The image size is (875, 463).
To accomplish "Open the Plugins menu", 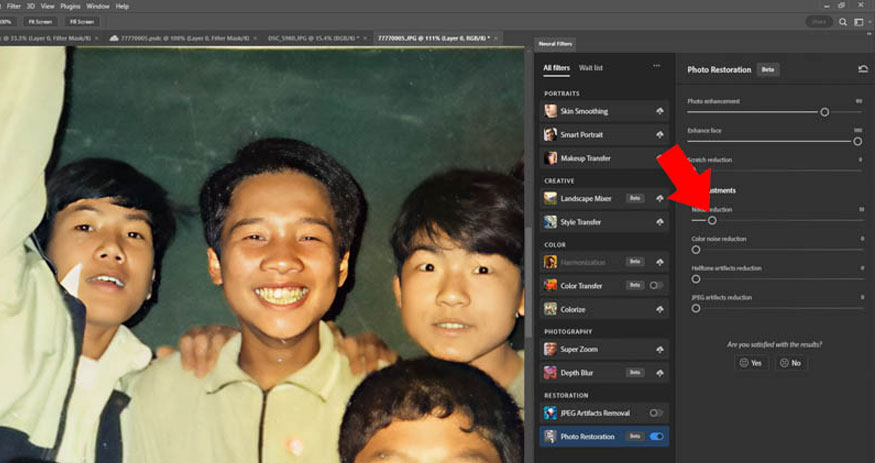I will point(70,6).
